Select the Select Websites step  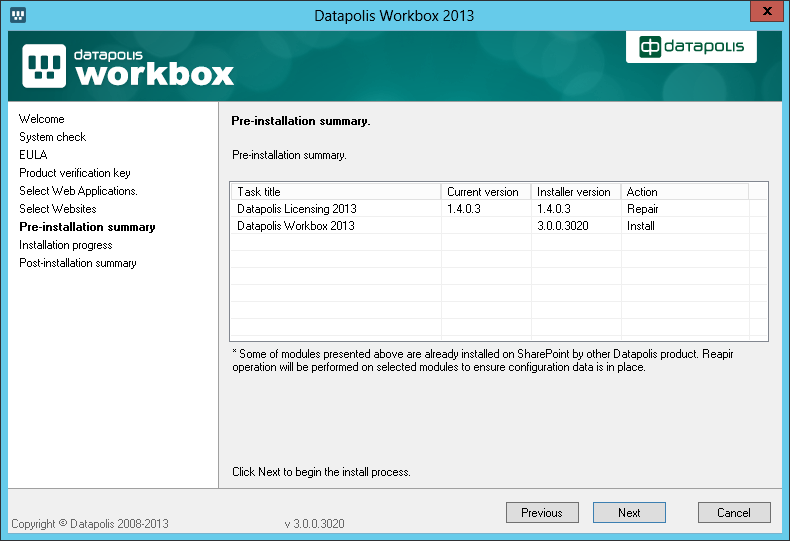(x=57, y=209)
